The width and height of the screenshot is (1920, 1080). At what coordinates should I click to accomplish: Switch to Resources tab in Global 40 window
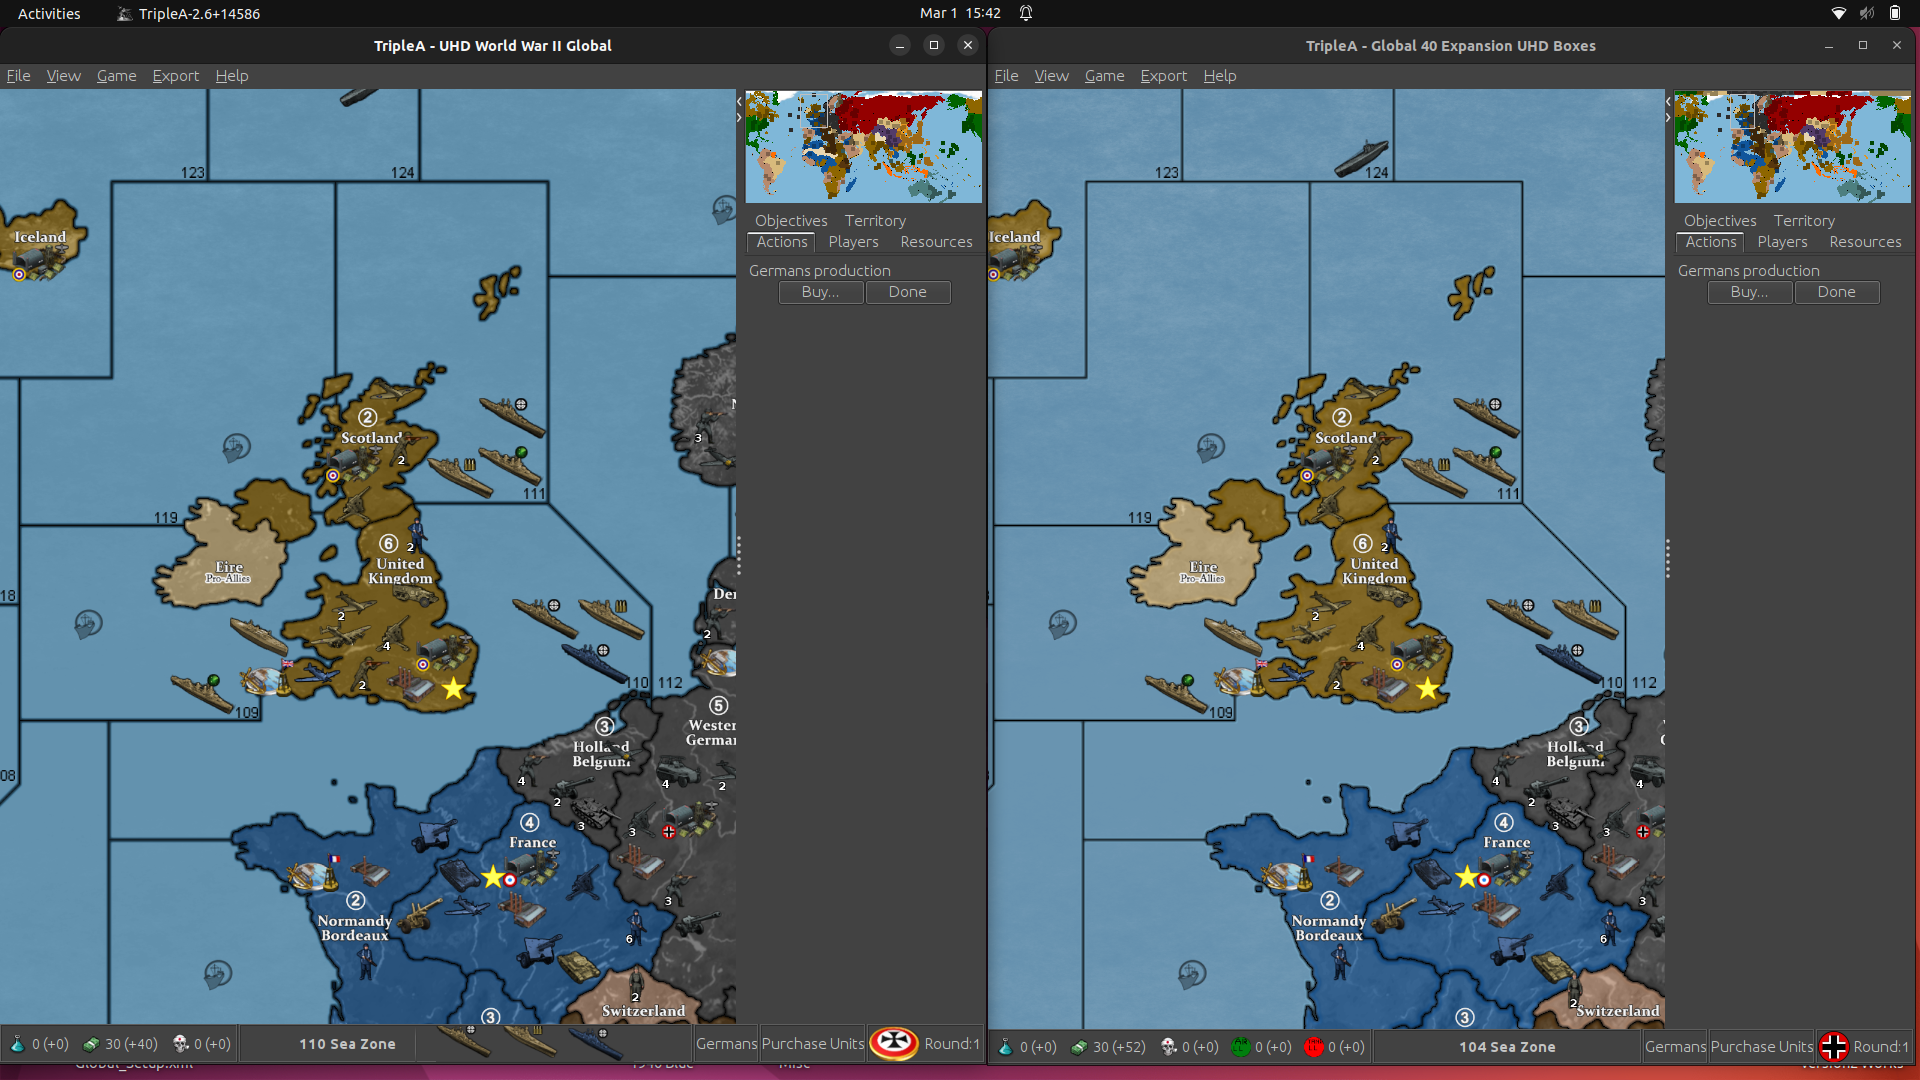(1865, 242)
